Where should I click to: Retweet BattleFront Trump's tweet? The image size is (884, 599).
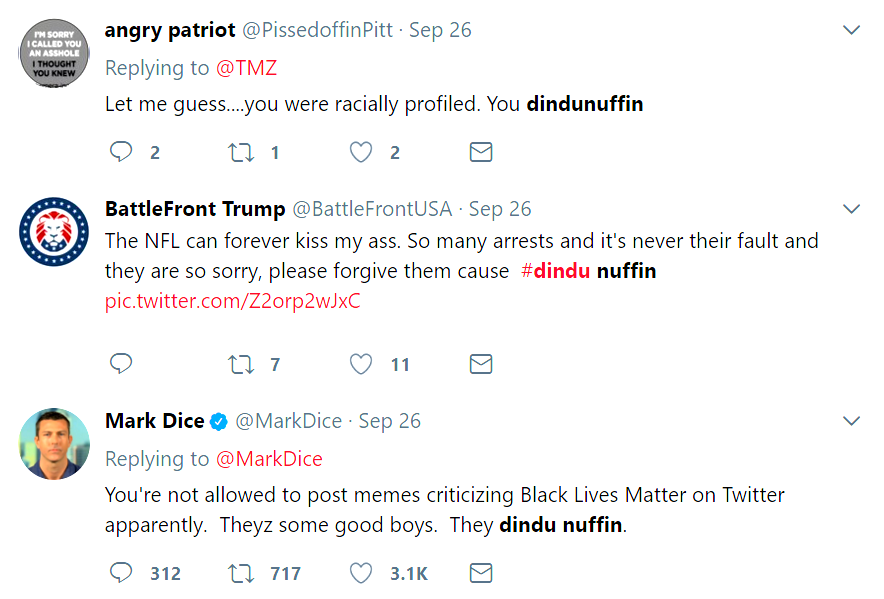[241, 364]
